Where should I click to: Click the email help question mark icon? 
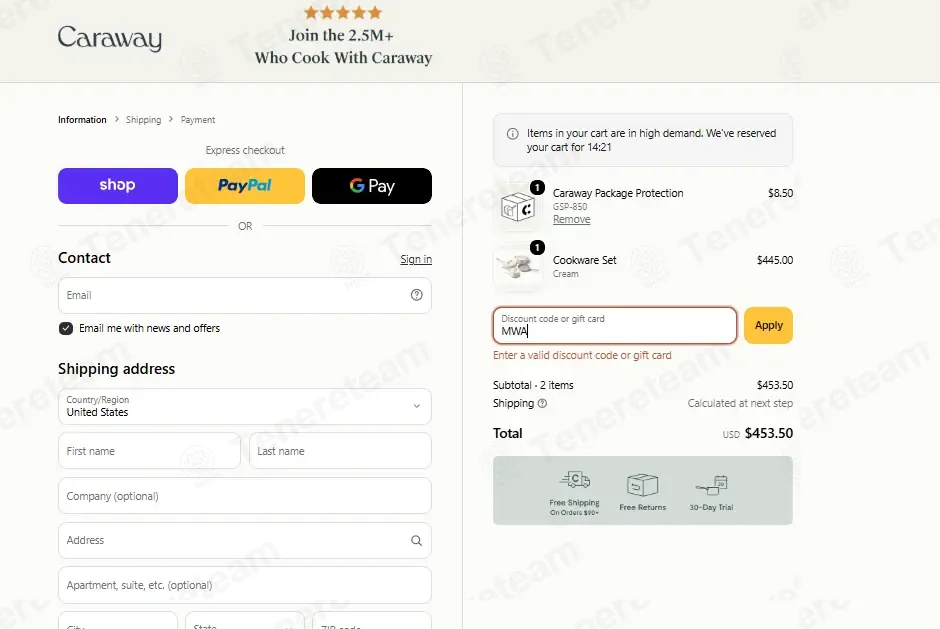[417, 295]
